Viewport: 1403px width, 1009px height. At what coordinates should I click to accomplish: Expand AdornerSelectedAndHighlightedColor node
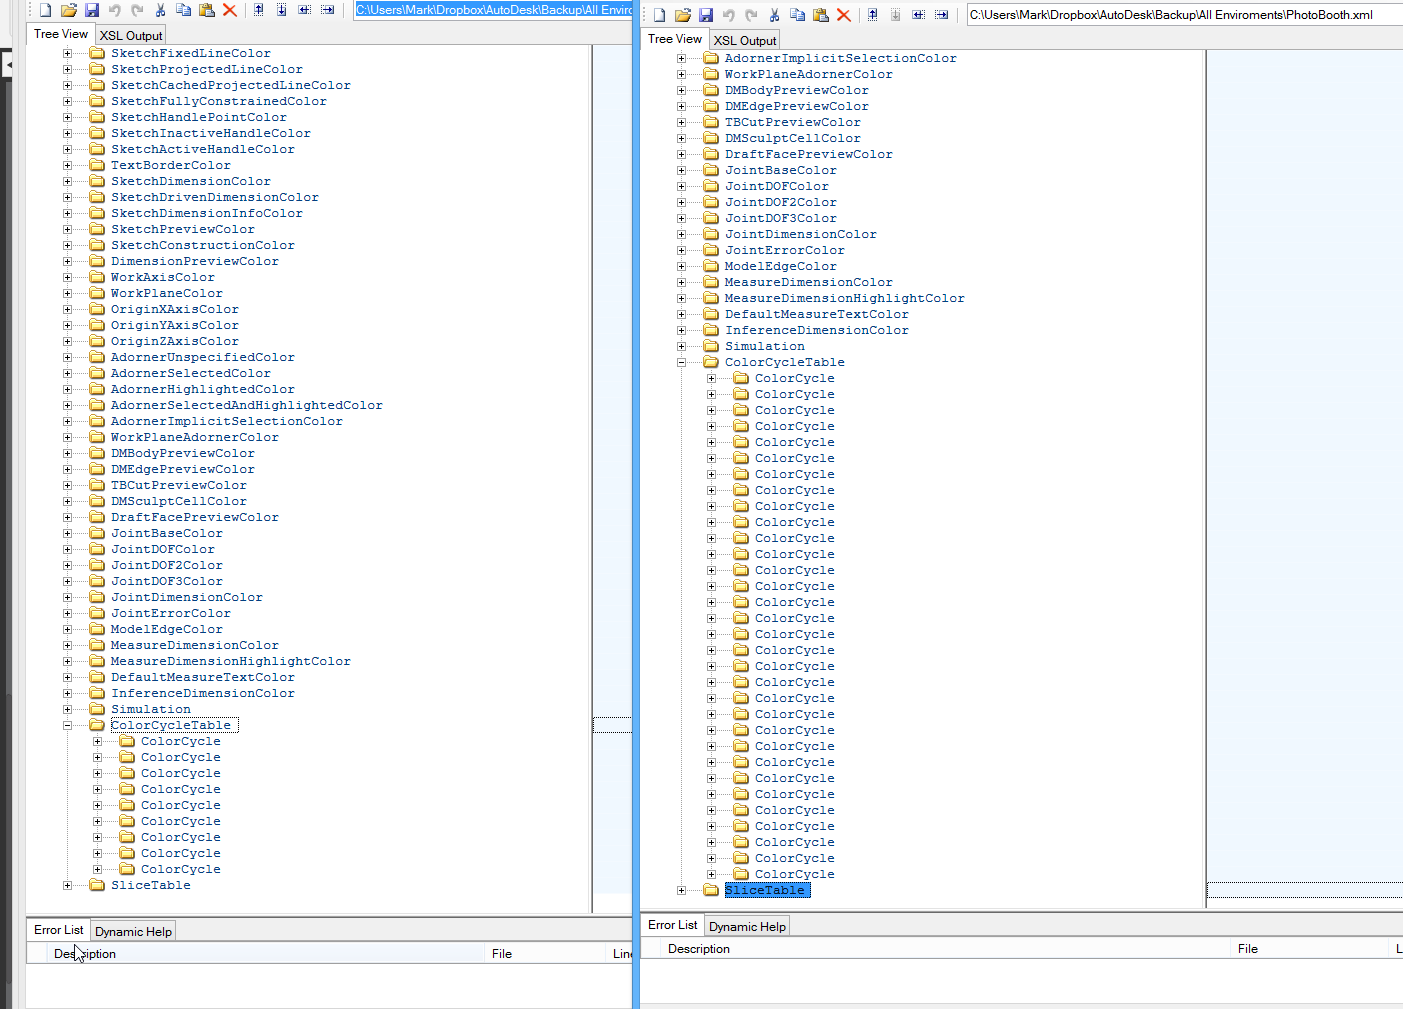point(67,405)
